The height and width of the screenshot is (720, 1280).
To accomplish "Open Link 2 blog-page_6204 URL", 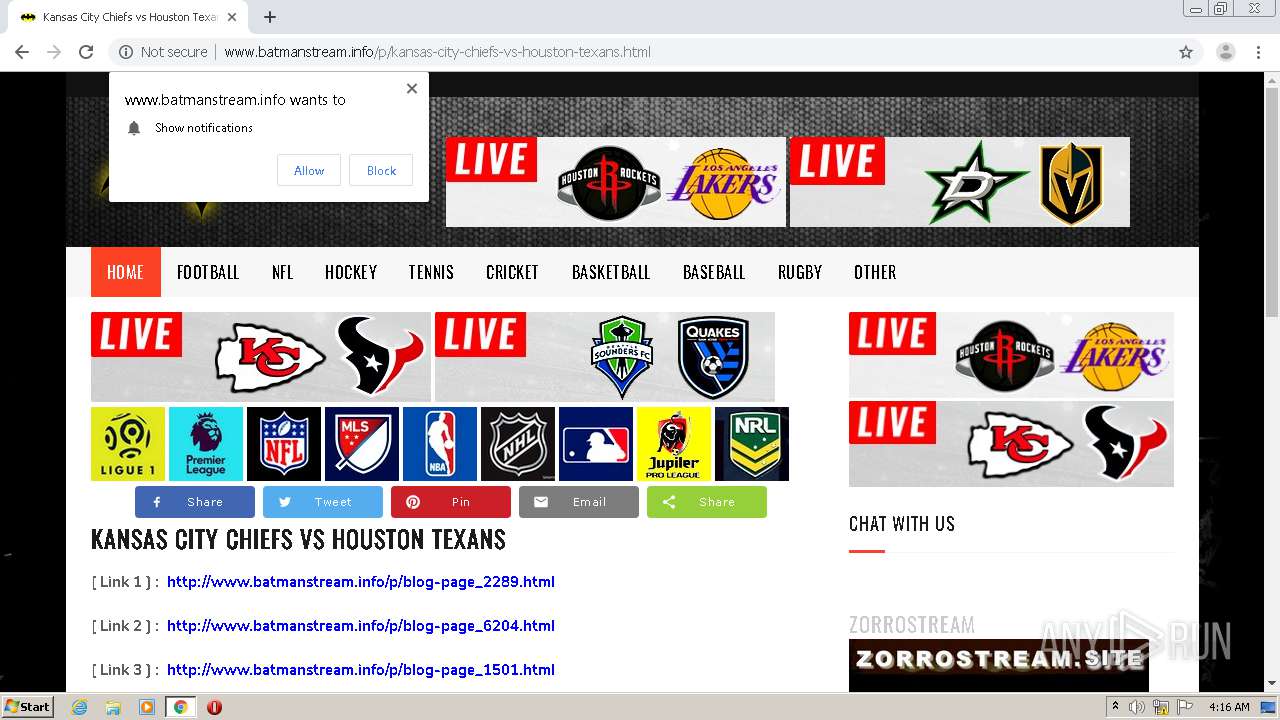I will pos(361,626).
